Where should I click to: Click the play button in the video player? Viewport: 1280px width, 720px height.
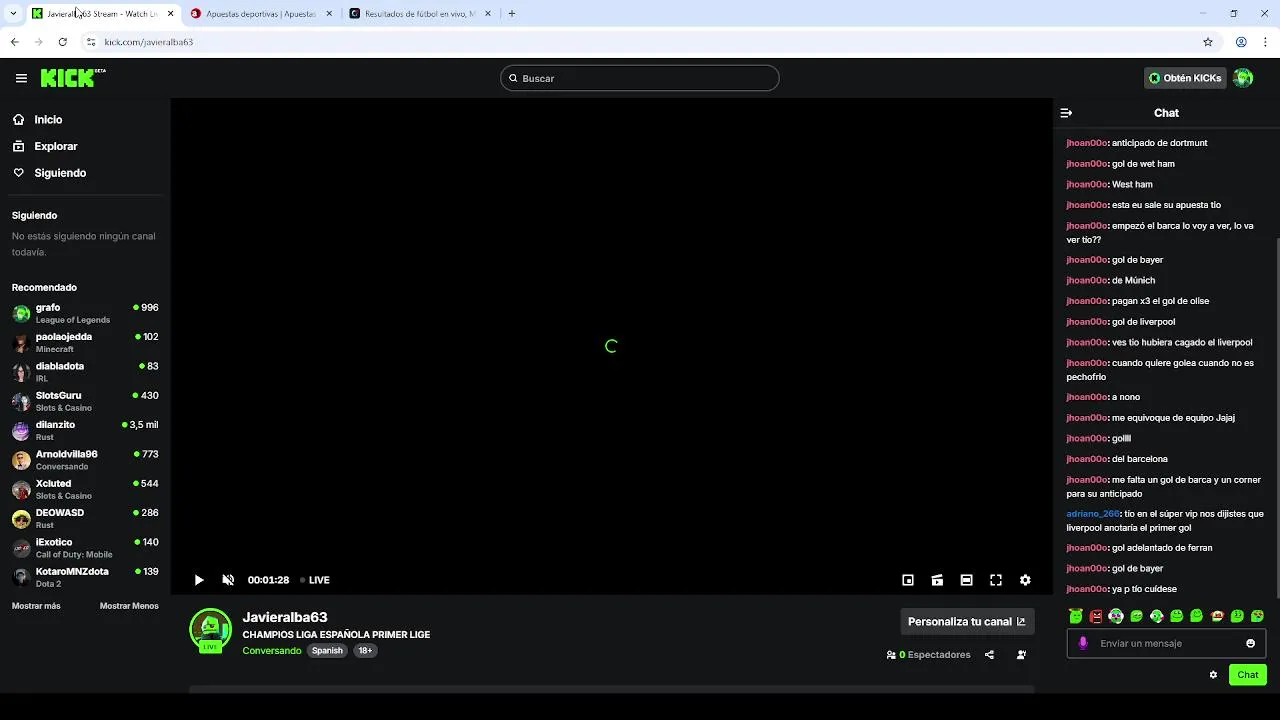pyautogui.click(x=199, y=580)
